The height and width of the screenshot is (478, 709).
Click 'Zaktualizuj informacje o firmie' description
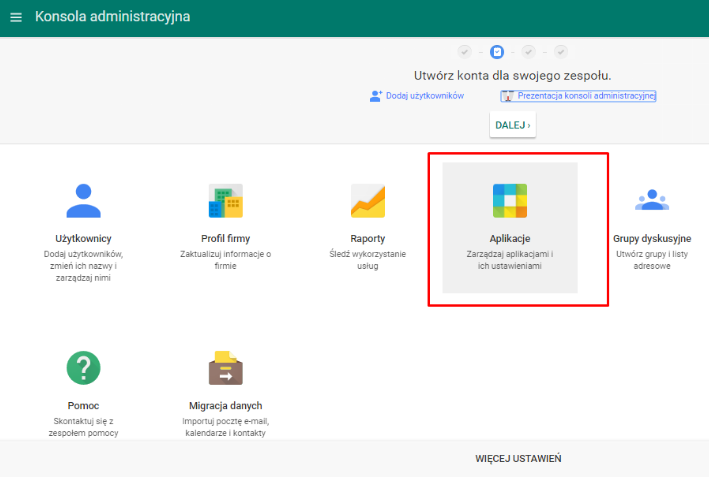pyautogui.click(x=226, y=260)
